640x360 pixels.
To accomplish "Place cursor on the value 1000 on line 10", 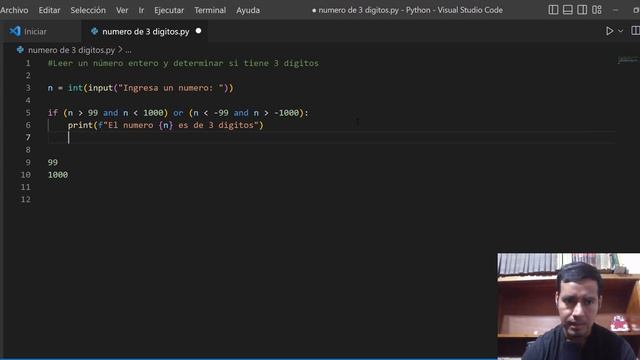I will tap(58, 175).
